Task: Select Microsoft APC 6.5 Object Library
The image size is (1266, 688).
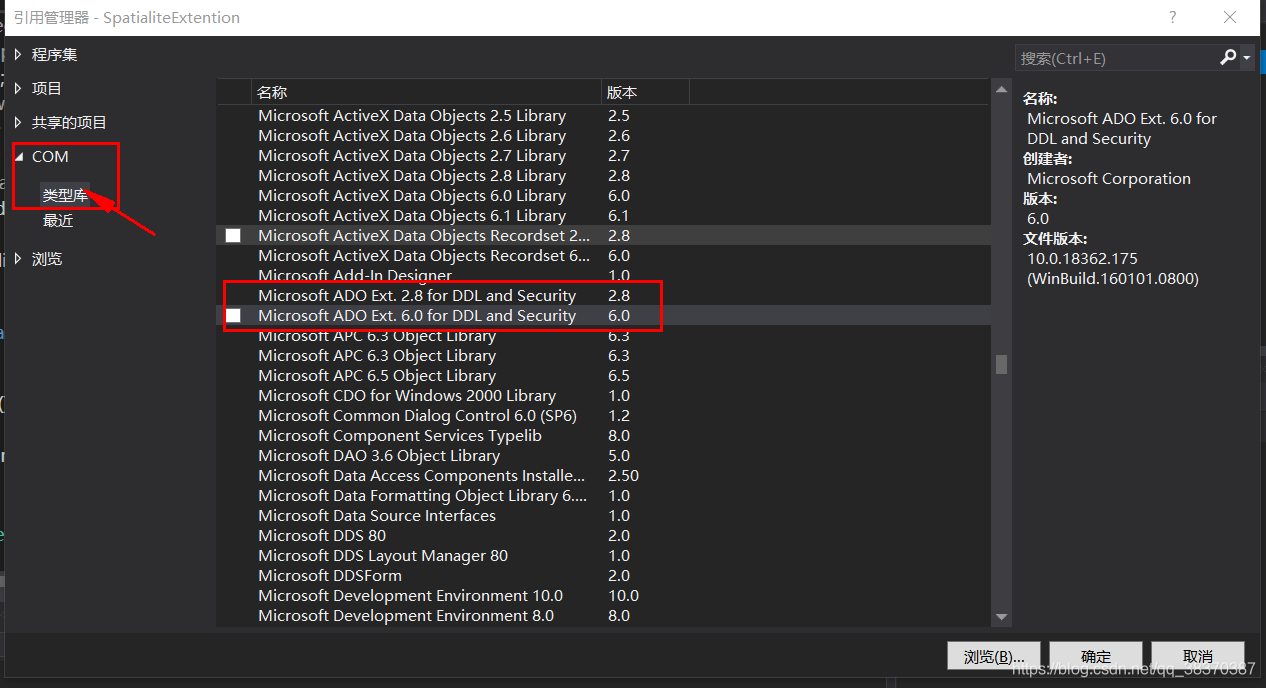Action: pyautogui.click(x=604, y=376)
